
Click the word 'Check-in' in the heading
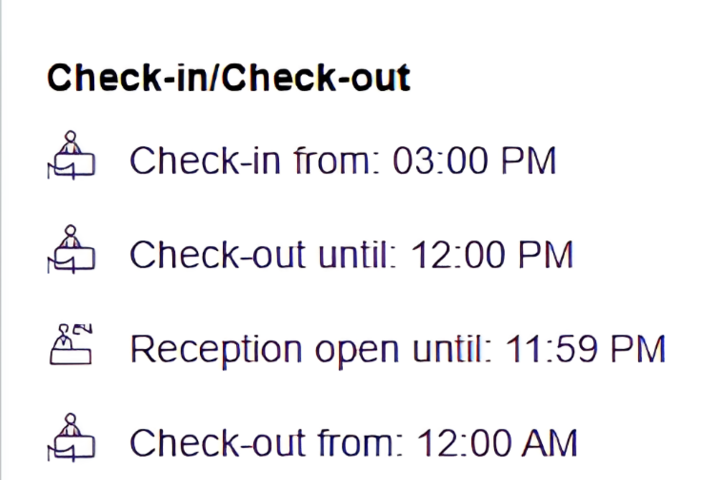coord(125,78)
